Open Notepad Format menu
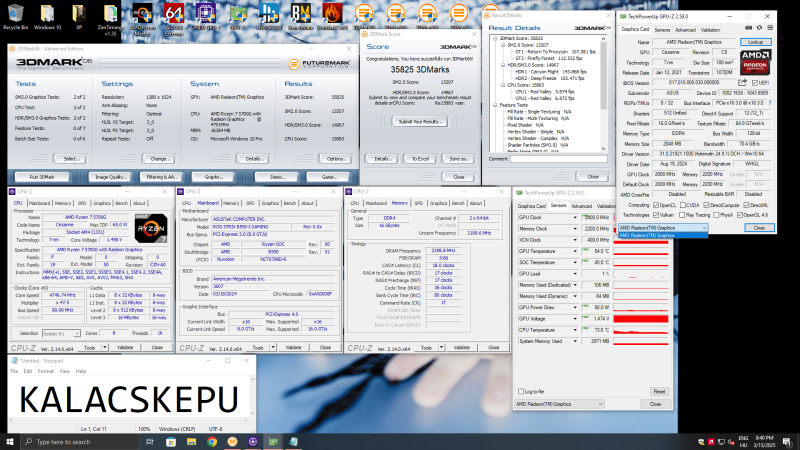The width and height of the screenshot is (800, 450). coord(45,371)
